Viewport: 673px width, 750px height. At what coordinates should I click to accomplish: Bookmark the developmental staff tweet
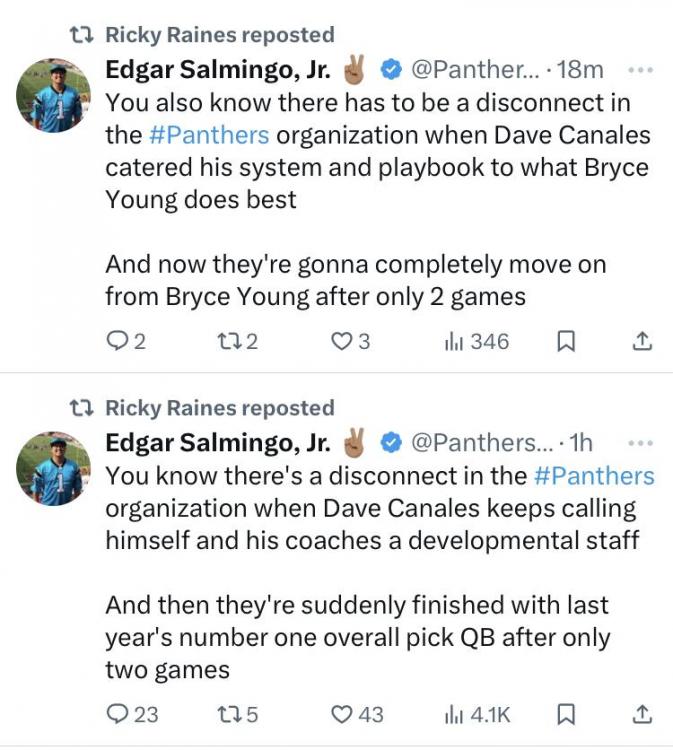point(565,715)
